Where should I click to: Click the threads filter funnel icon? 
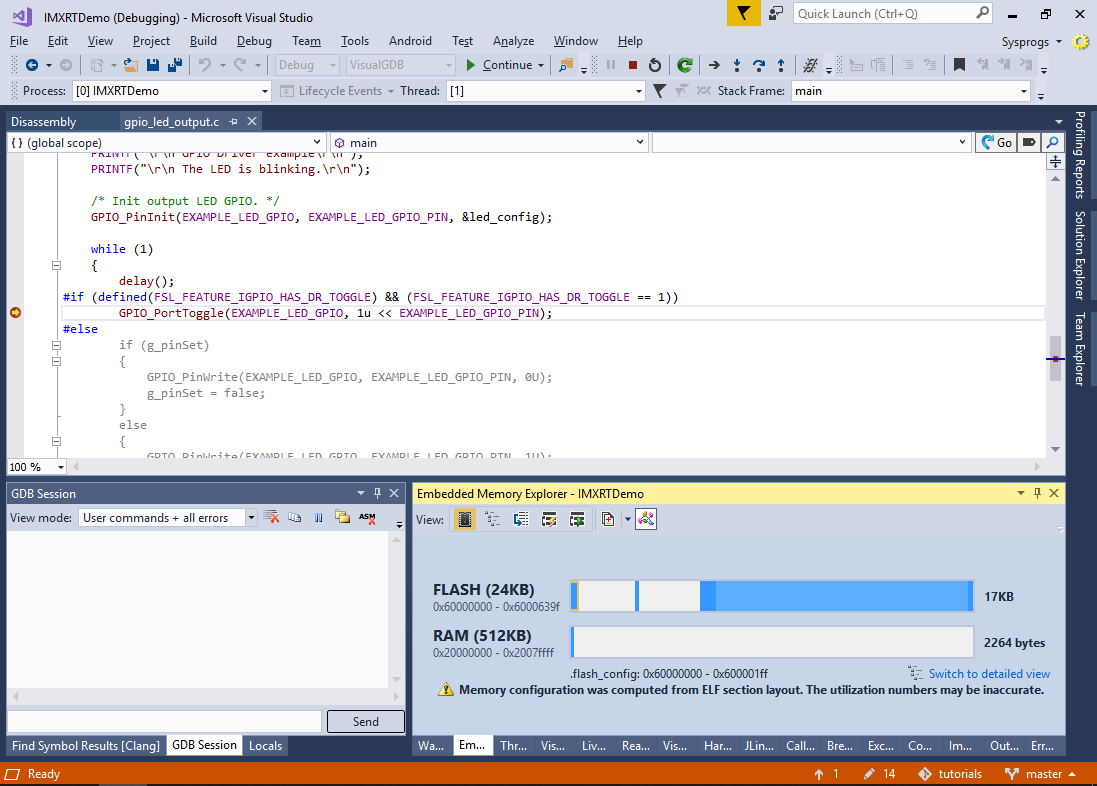click(x=659, y=91)
